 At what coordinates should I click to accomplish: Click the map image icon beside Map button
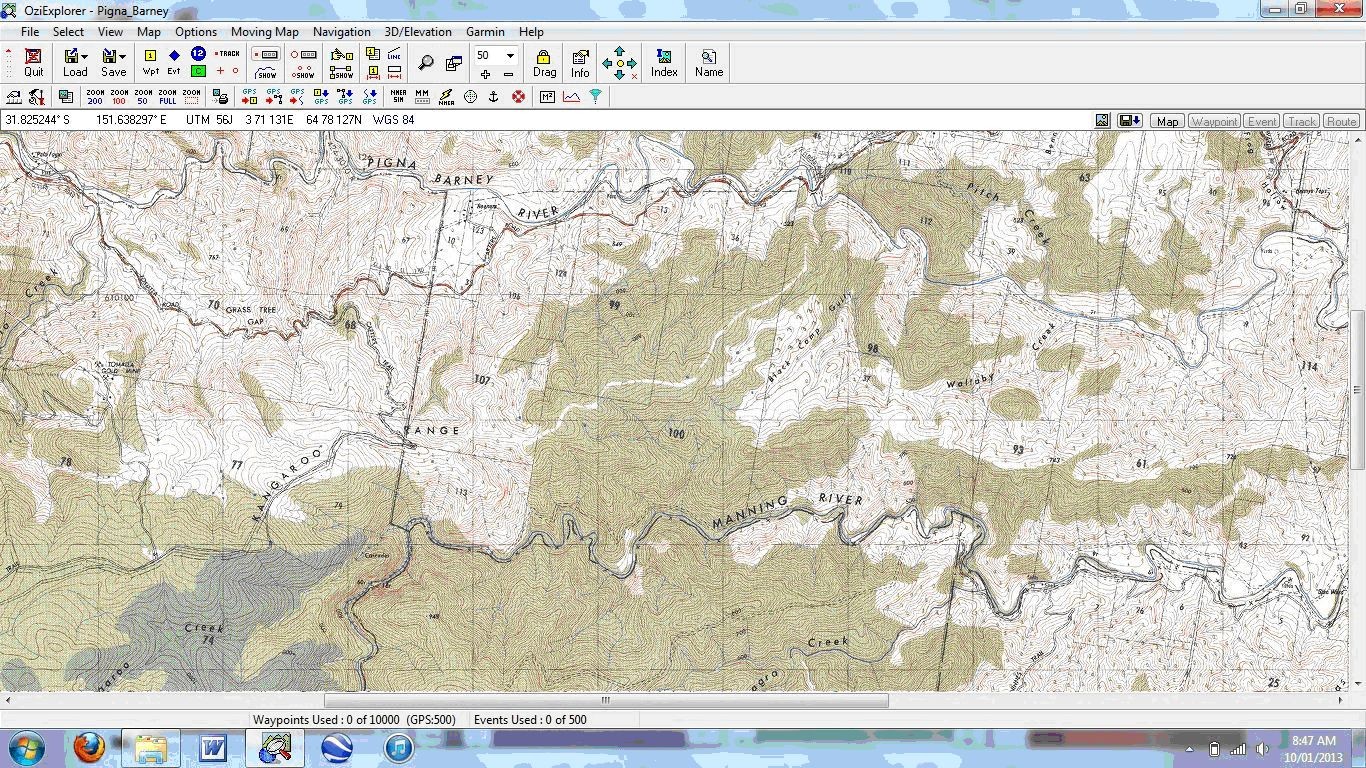[x=1102, y=121]
